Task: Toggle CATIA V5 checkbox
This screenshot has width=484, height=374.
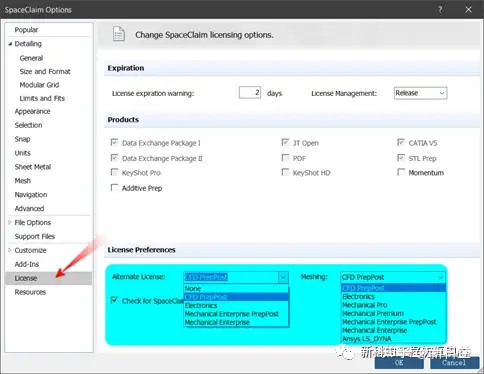Action: (x=401, y=143)
